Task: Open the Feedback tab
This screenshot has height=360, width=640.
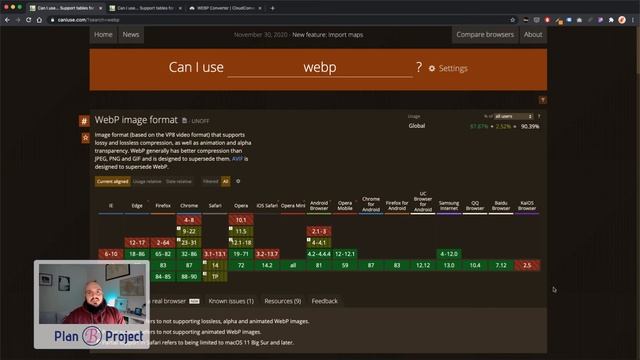Action: pyautogui.click(x=324, y=301)
